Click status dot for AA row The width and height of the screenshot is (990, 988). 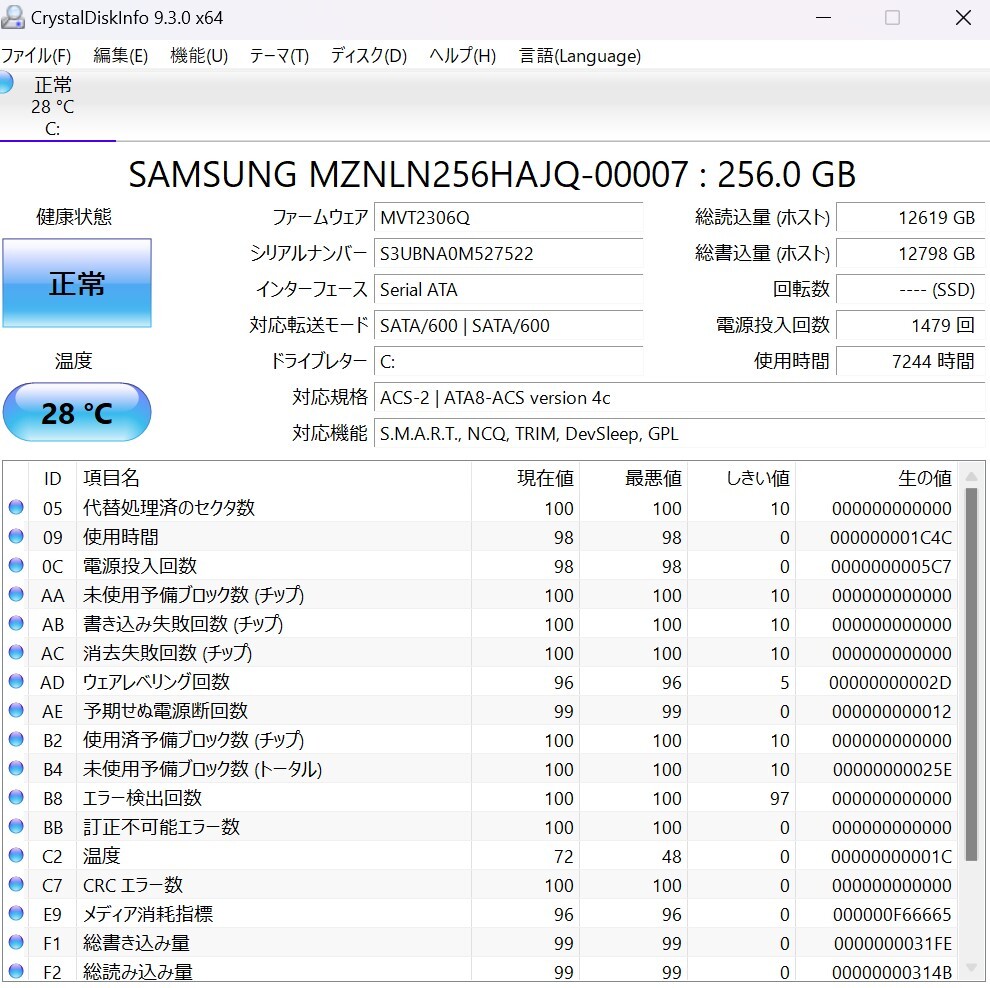click(16, 594)
